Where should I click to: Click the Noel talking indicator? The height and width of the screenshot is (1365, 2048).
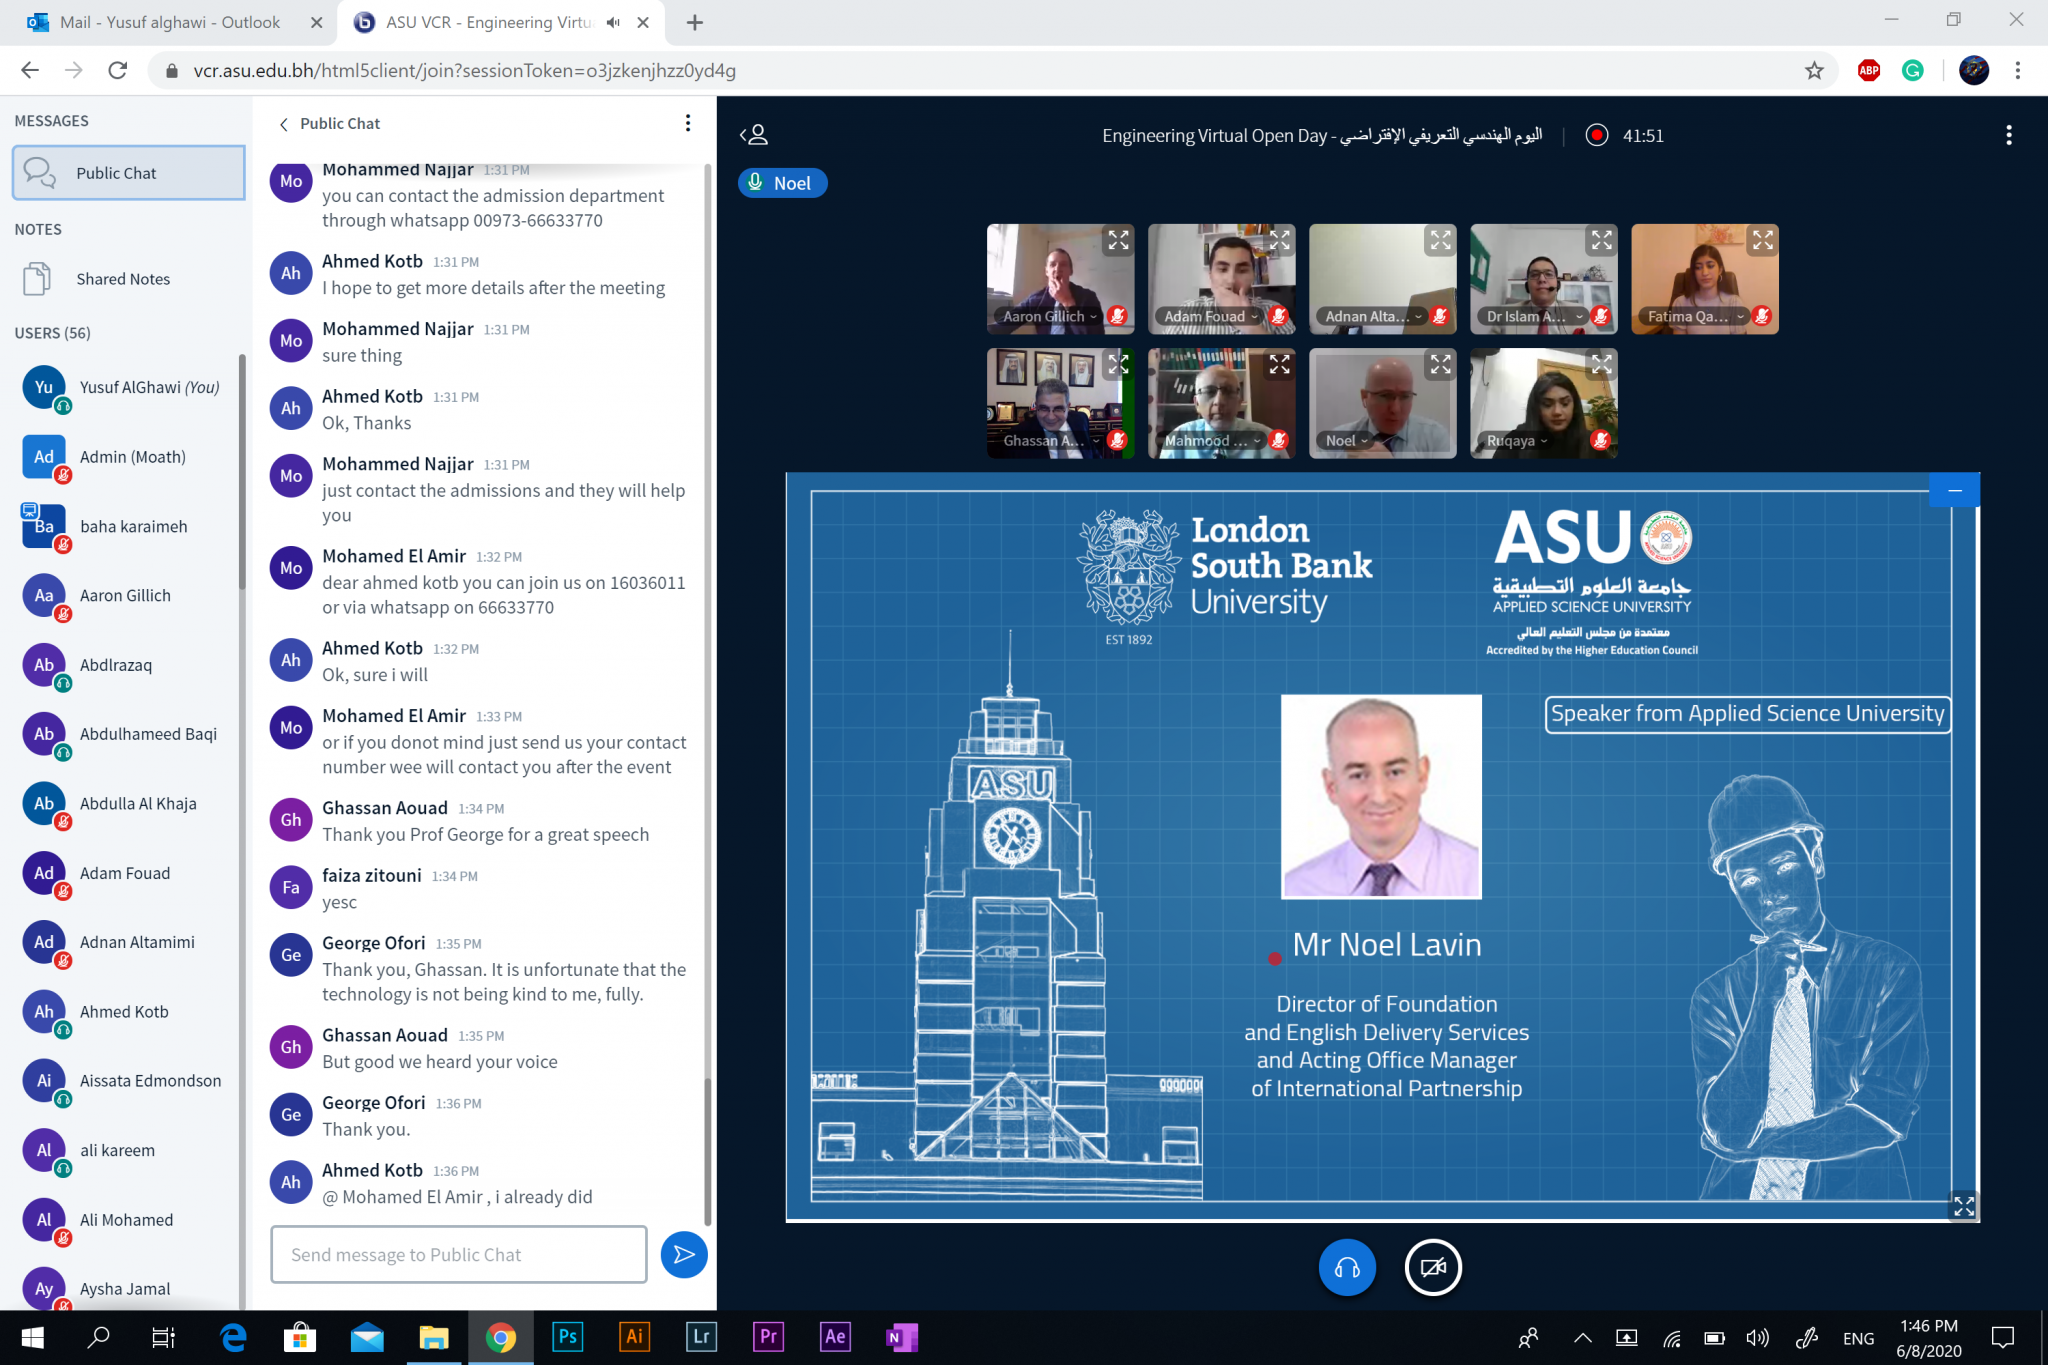(782, 183)
